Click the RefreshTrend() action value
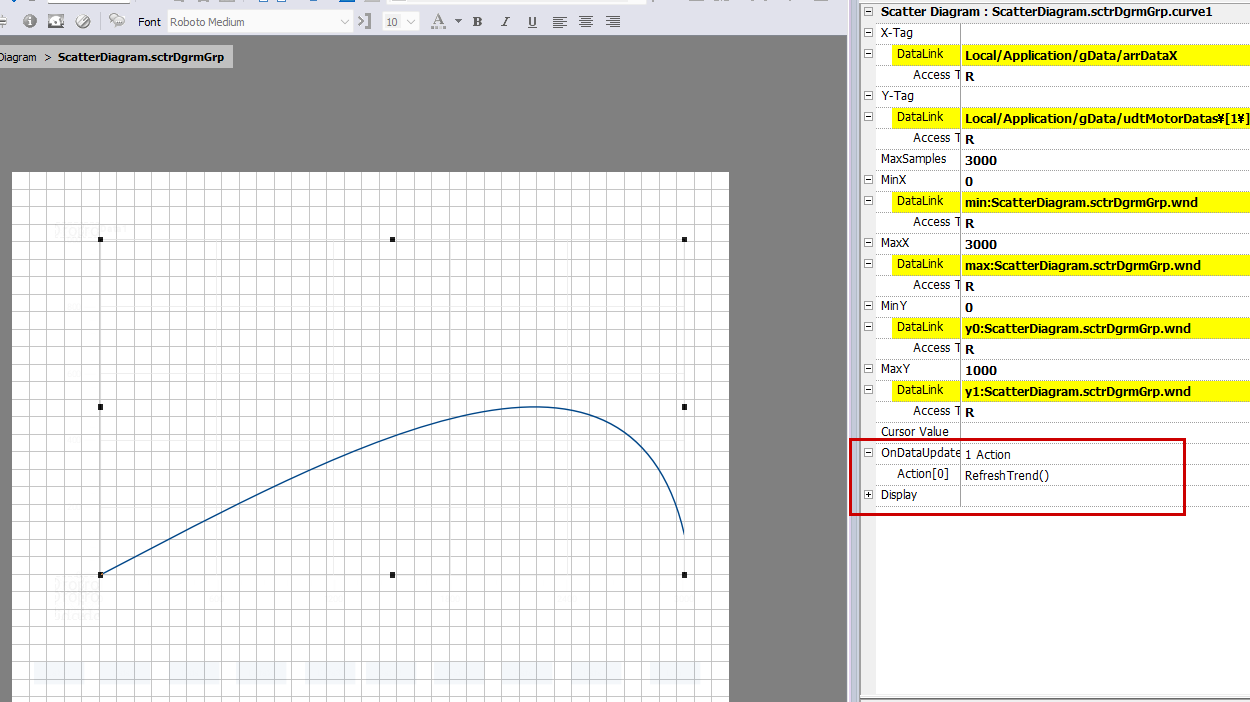Image resolution: width=1250 pixels, height=702 pixels. point(1007,475)
